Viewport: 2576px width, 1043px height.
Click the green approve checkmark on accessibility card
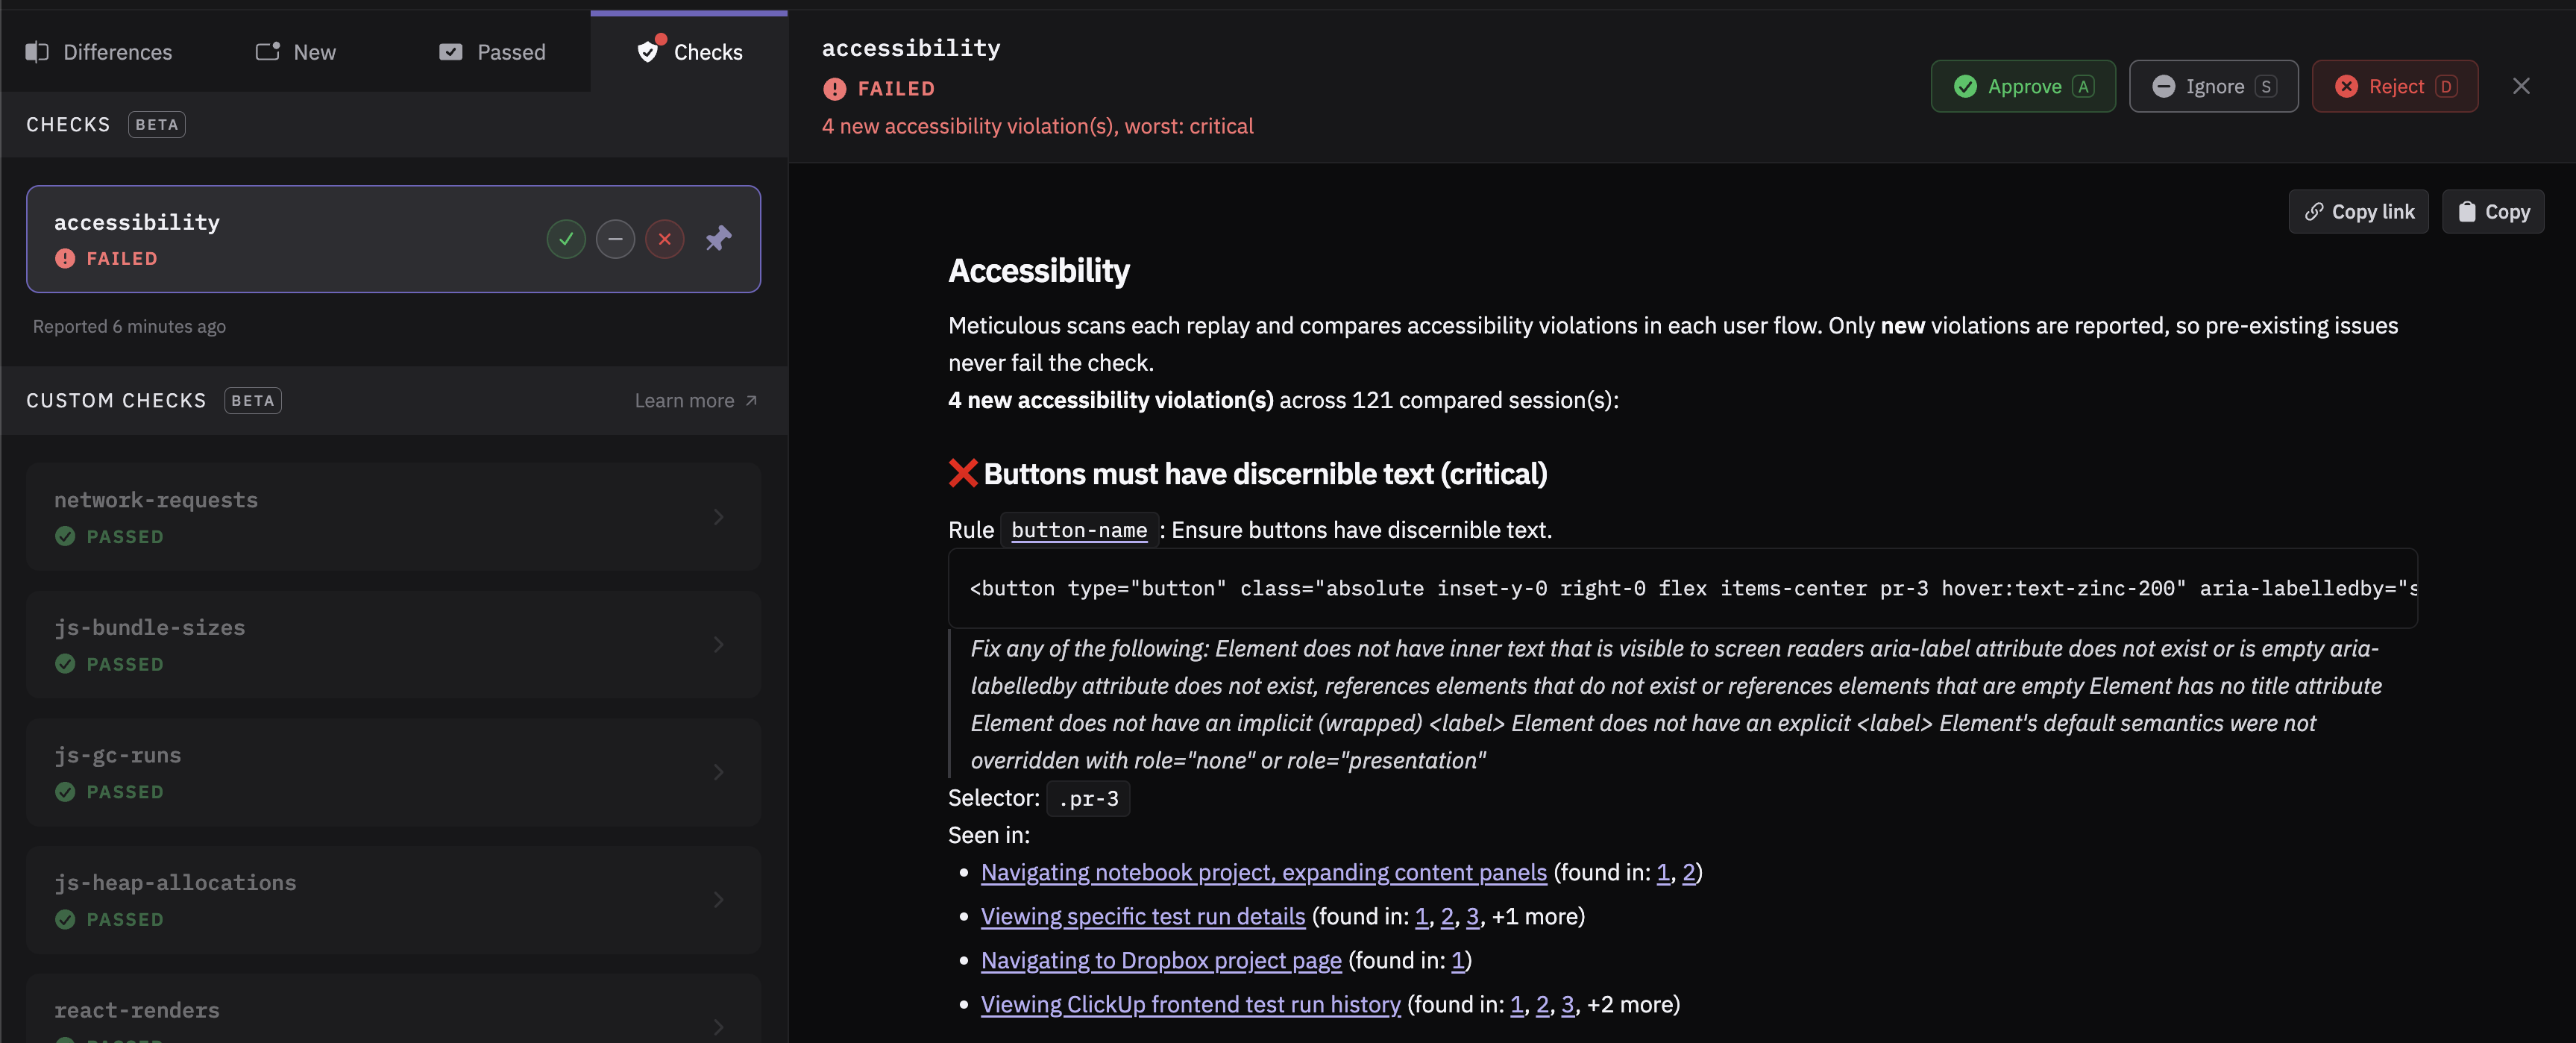pyautogui.click(x=566, y=239)
